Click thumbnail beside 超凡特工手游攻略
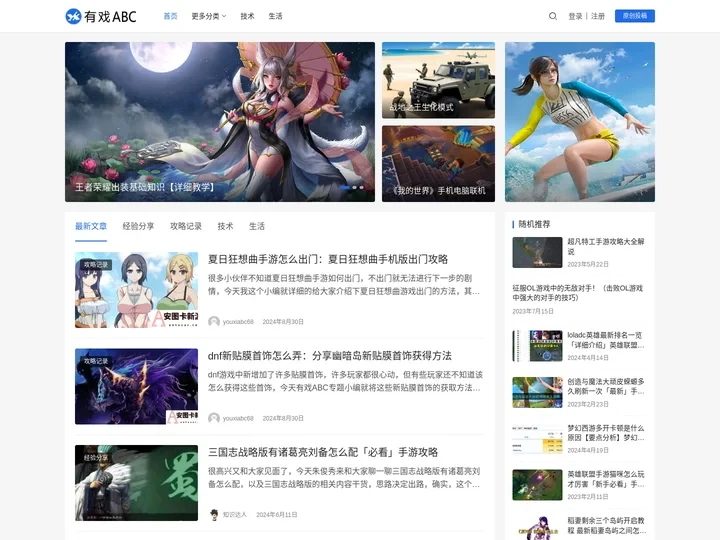 pyautogui.click(x=537, y=252)
